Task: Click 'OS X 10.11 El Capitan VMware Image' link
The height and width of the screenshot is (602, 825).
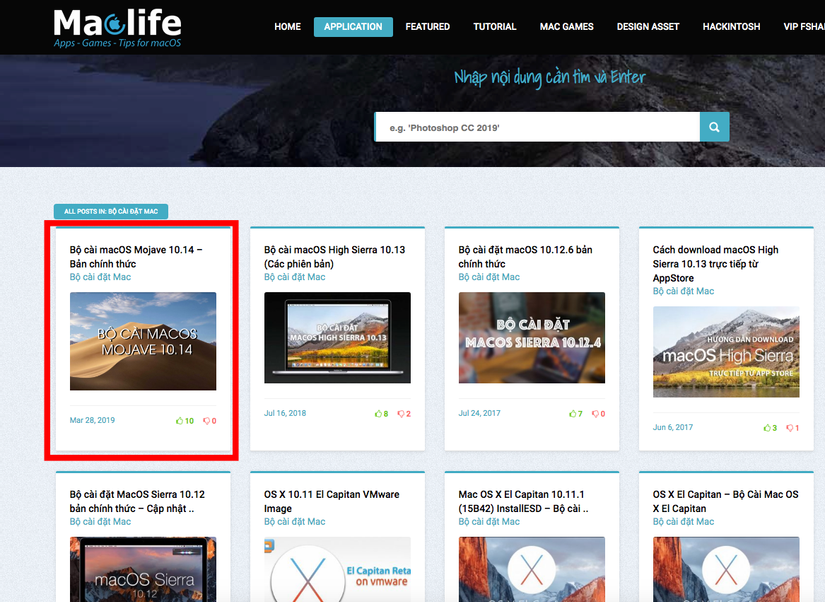Action: coord(331,501)
